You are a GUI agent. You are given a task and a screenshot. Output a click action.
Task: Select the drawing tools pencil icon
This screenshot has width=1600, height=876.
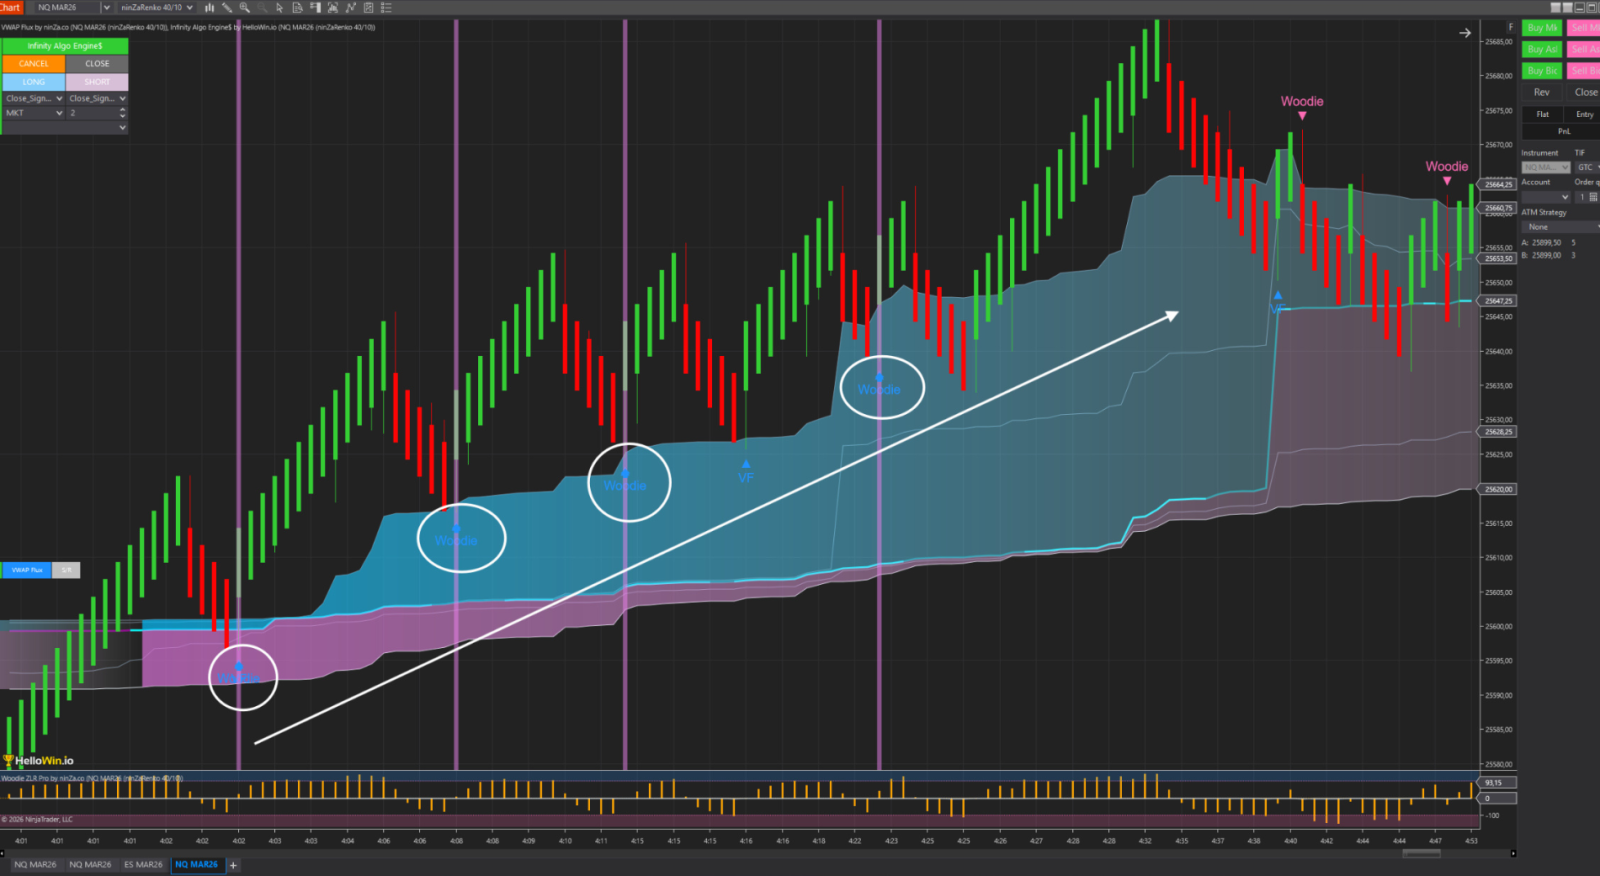[227, 7]
